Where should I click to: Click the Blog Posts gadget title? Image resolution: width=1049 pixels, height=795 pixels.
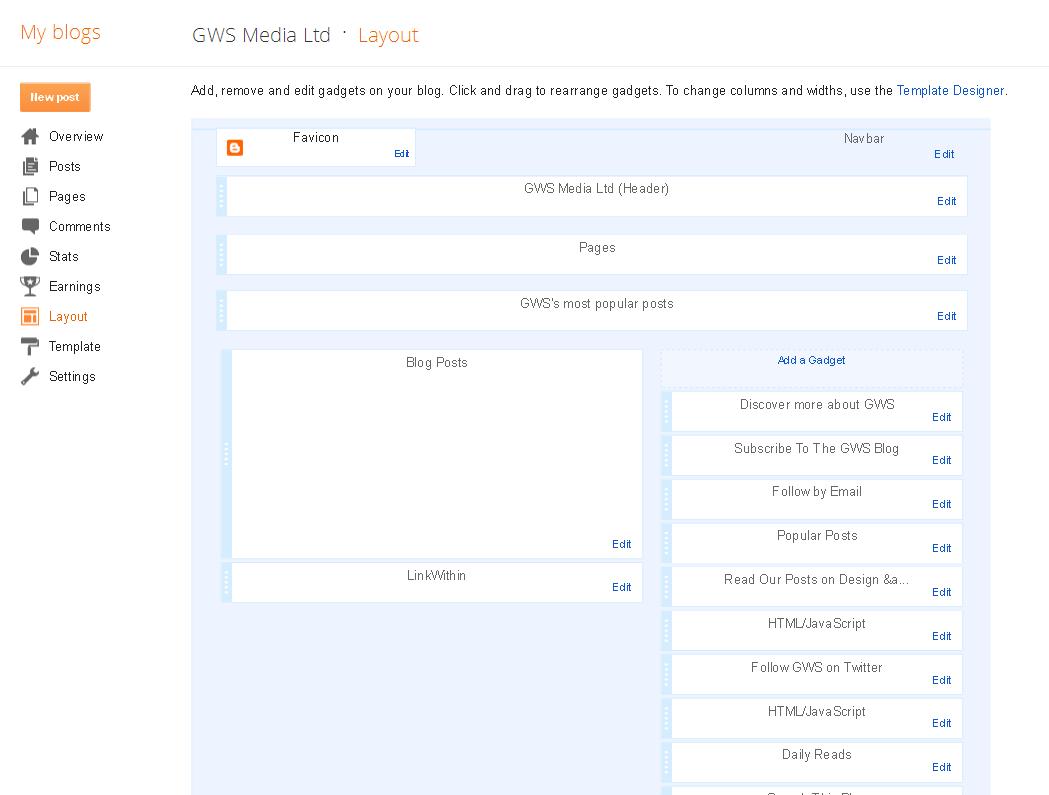click(437, 363)
